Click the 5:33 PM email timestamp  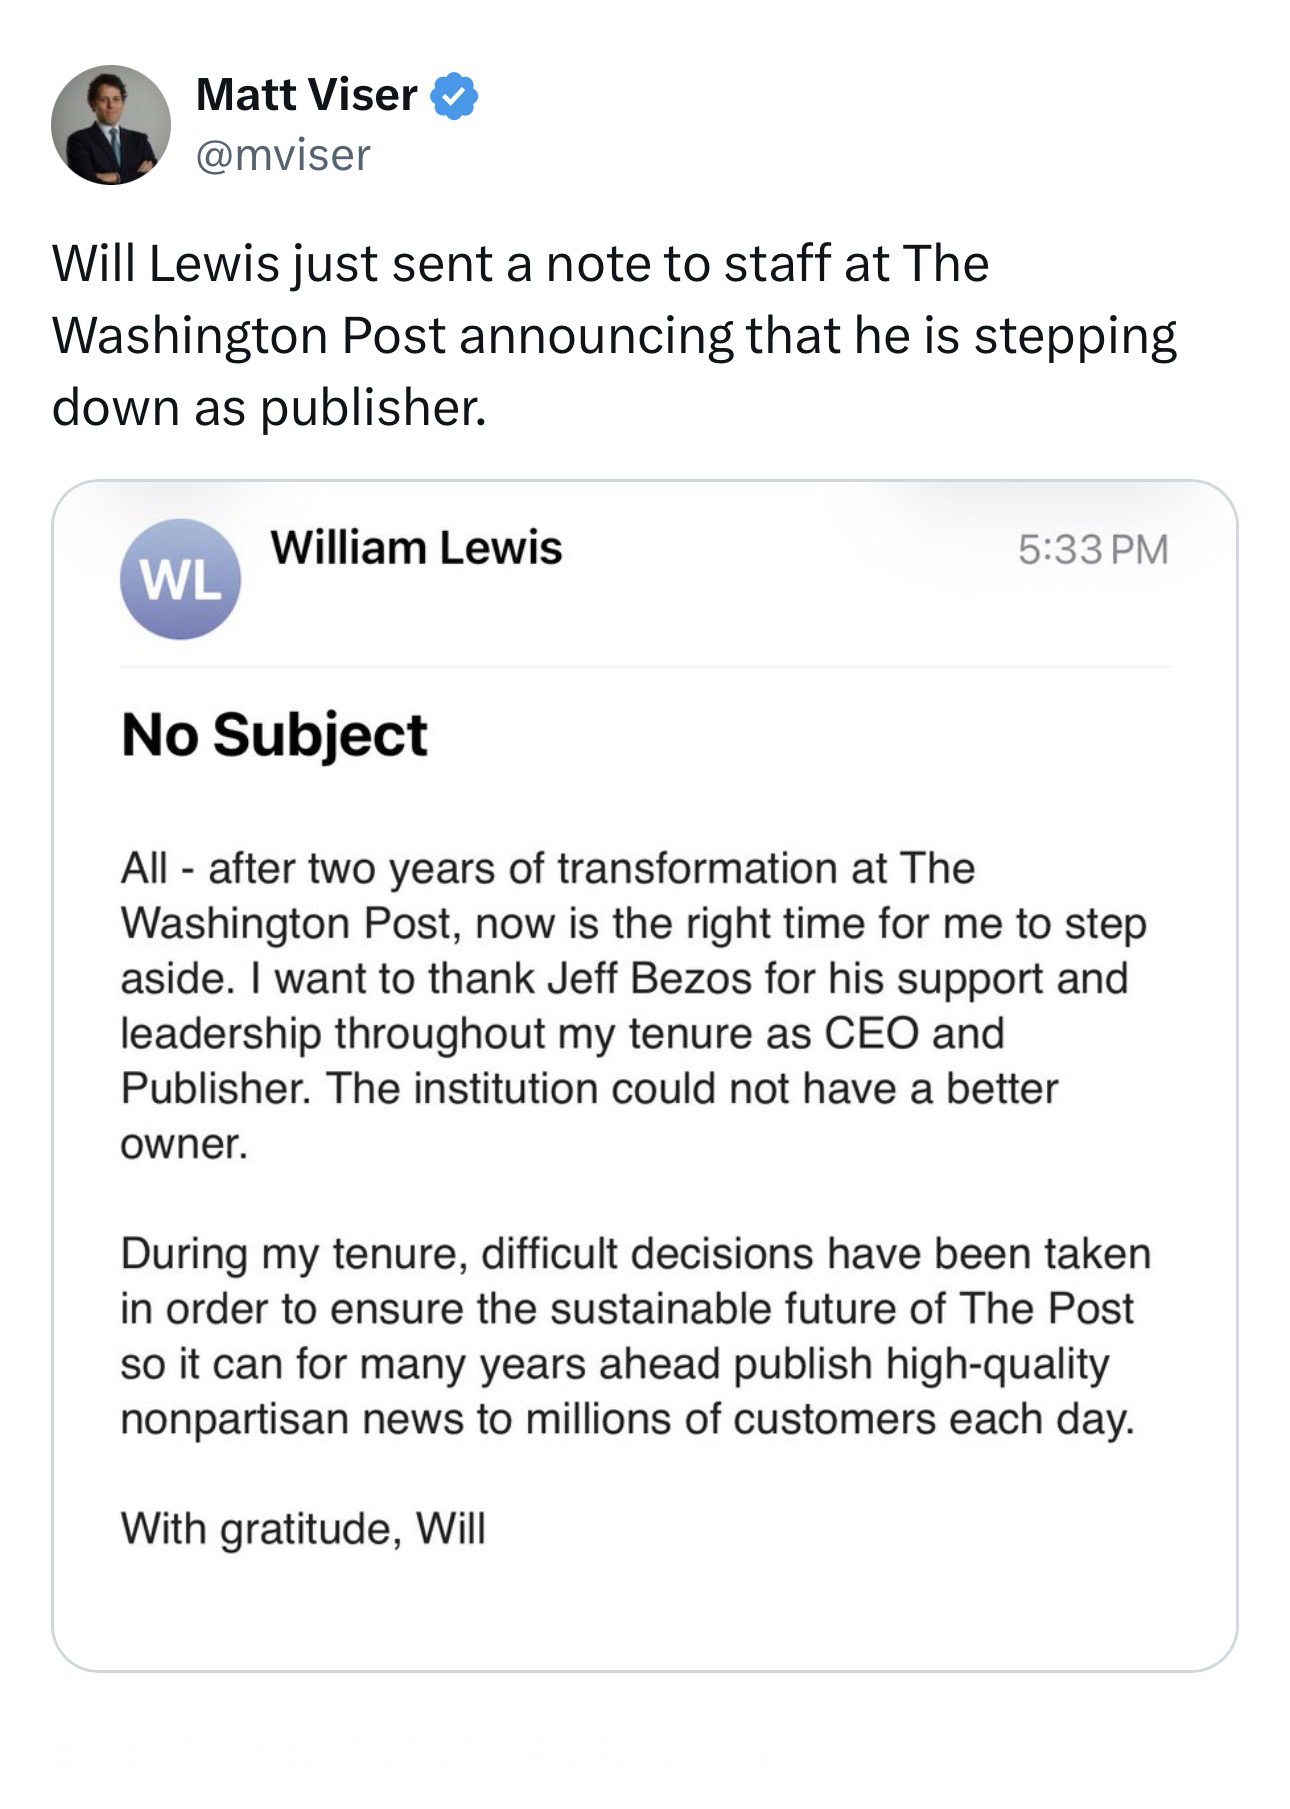1093,550
